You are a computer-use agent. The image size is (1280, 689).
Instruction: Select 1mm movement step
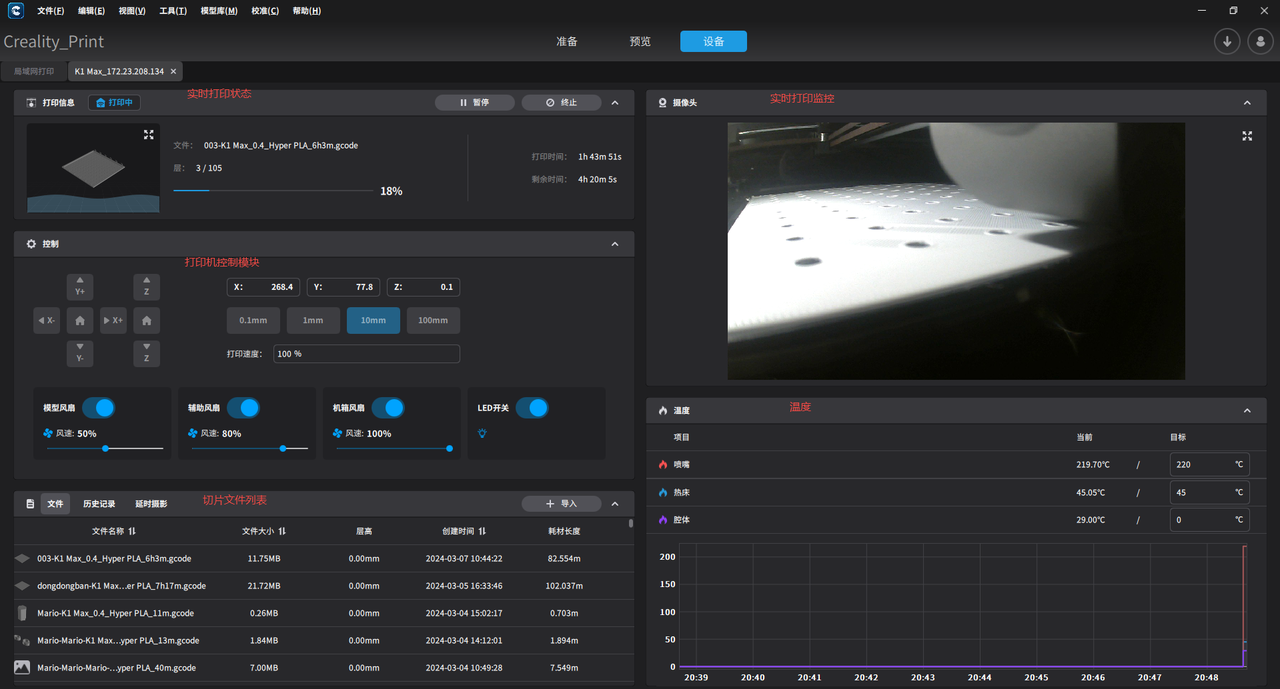pos(313,320)
